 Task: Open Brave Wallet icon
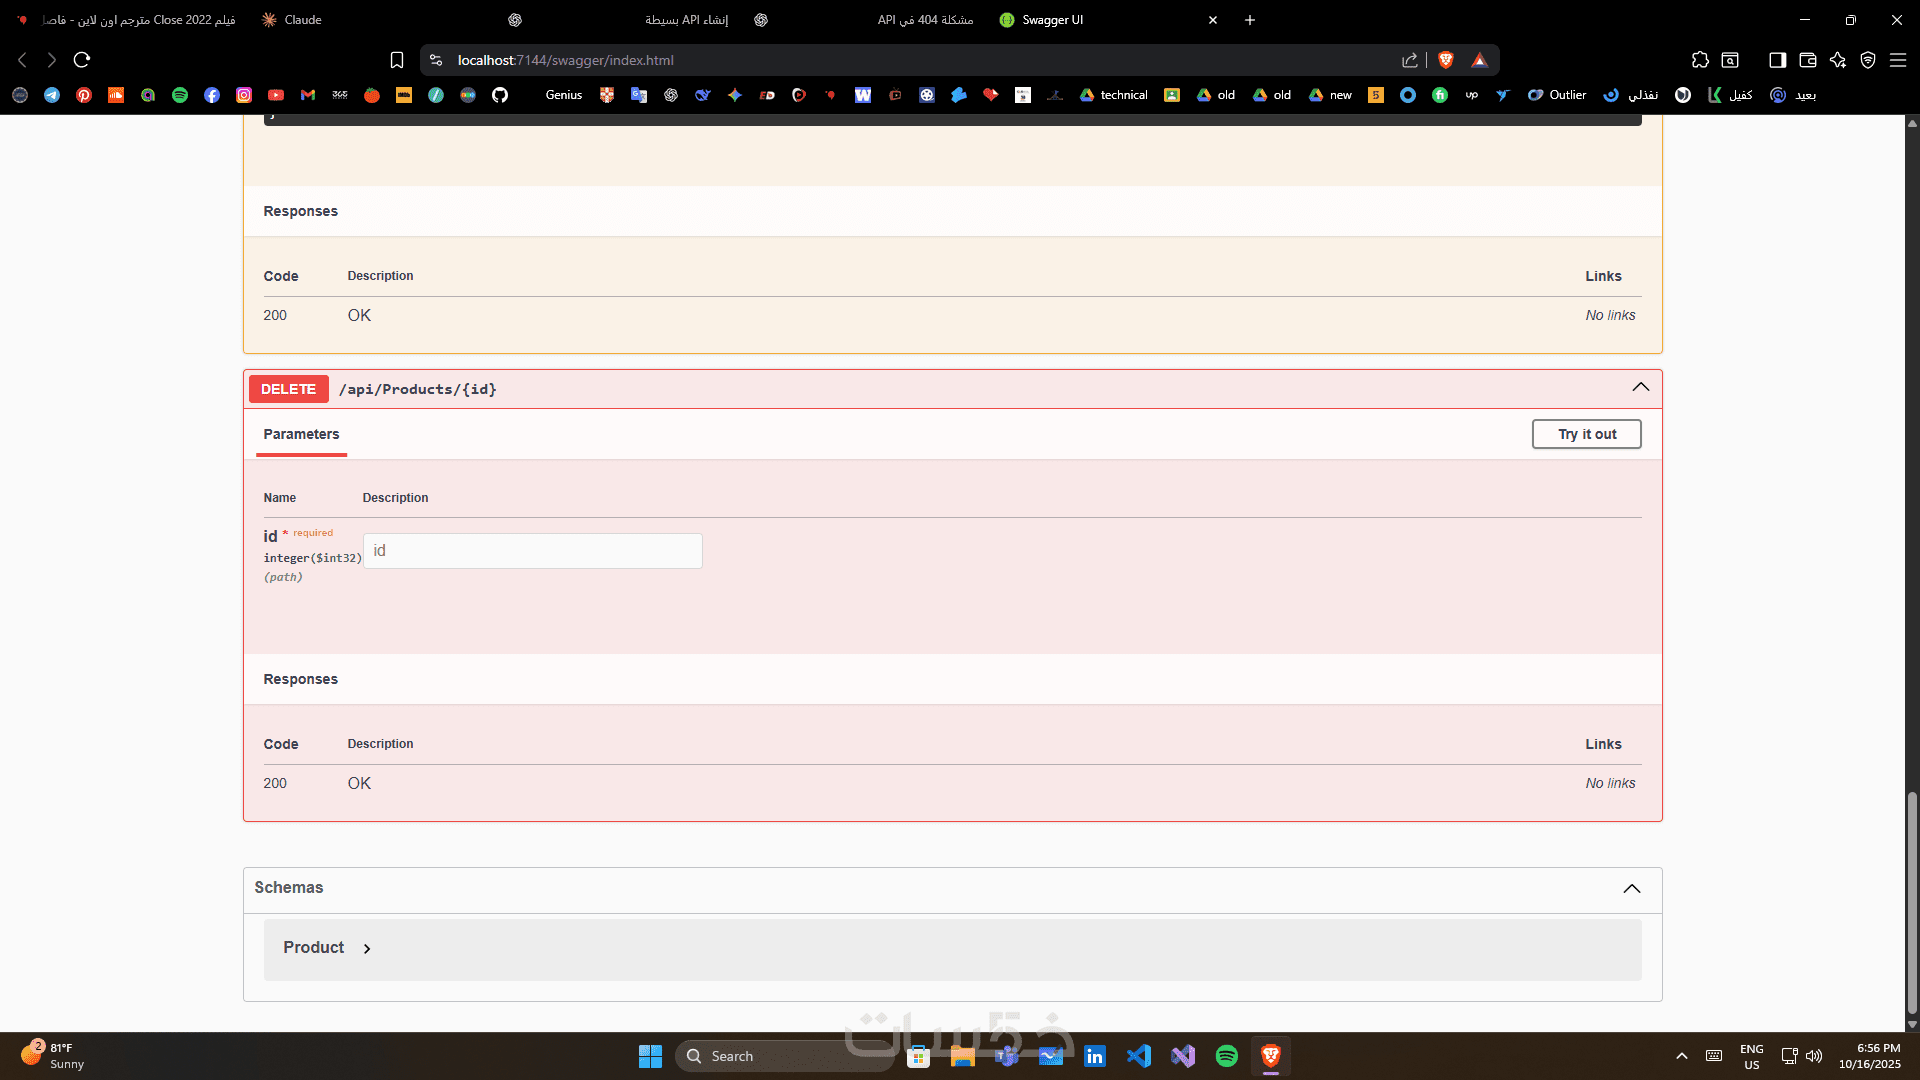pos(1807,60)
